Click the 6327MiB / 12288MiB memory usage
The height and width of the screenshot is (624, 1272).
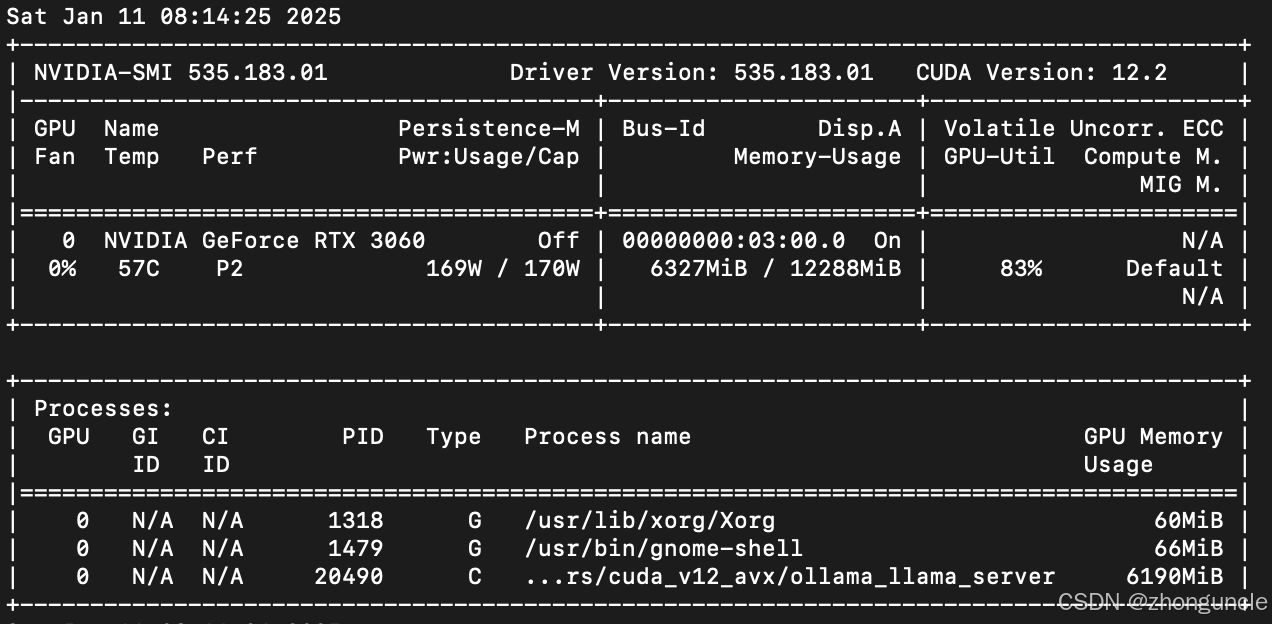click(775, 269)
